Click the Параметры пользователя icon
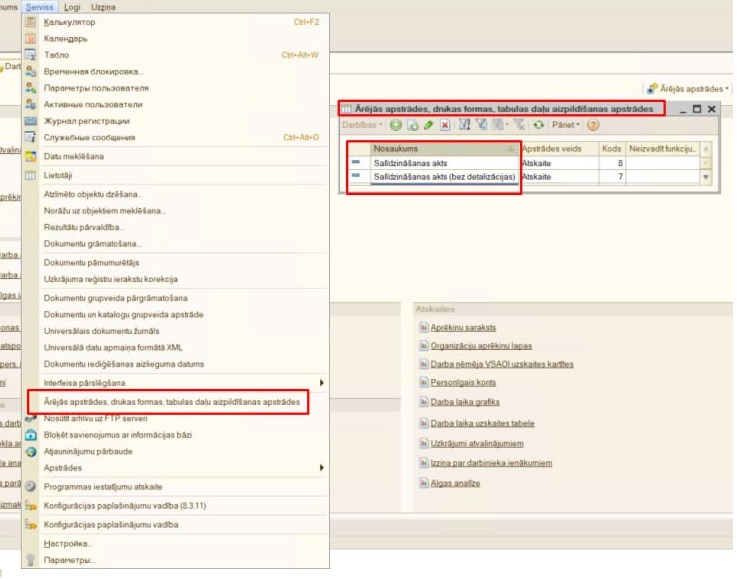 tap(30, 88)
